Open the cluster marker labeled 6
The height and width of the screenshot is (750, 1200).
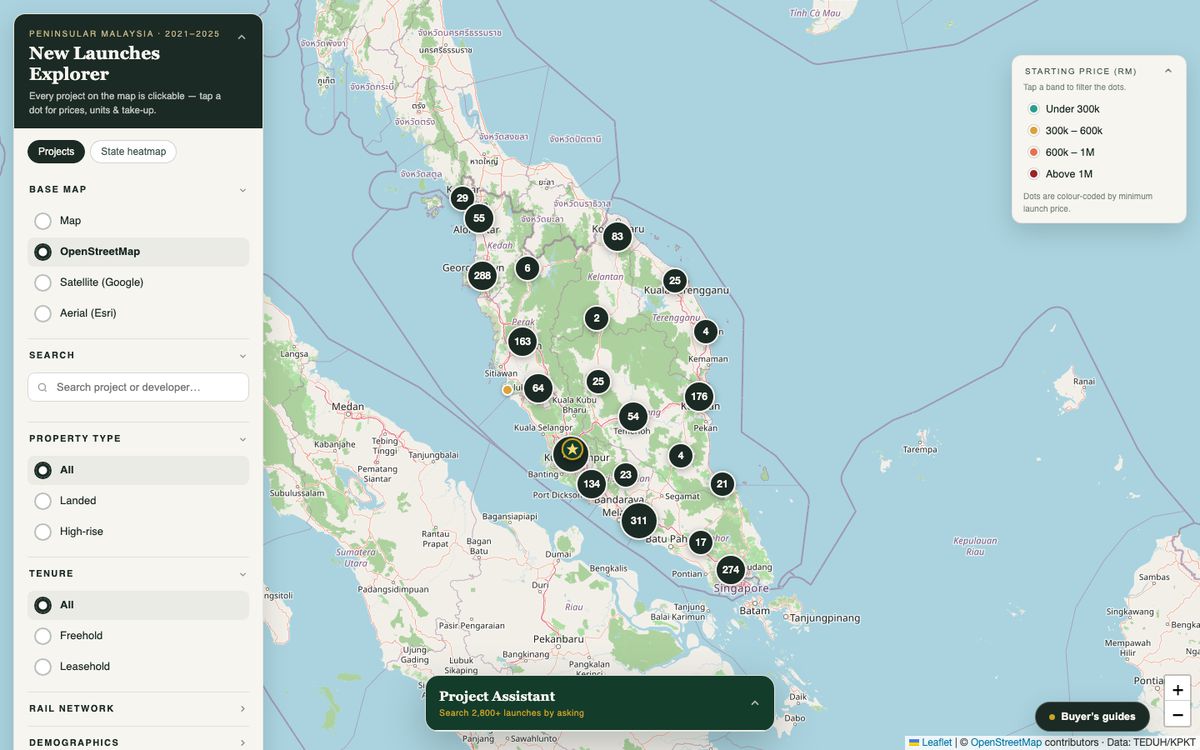click(x=527, y=268)
